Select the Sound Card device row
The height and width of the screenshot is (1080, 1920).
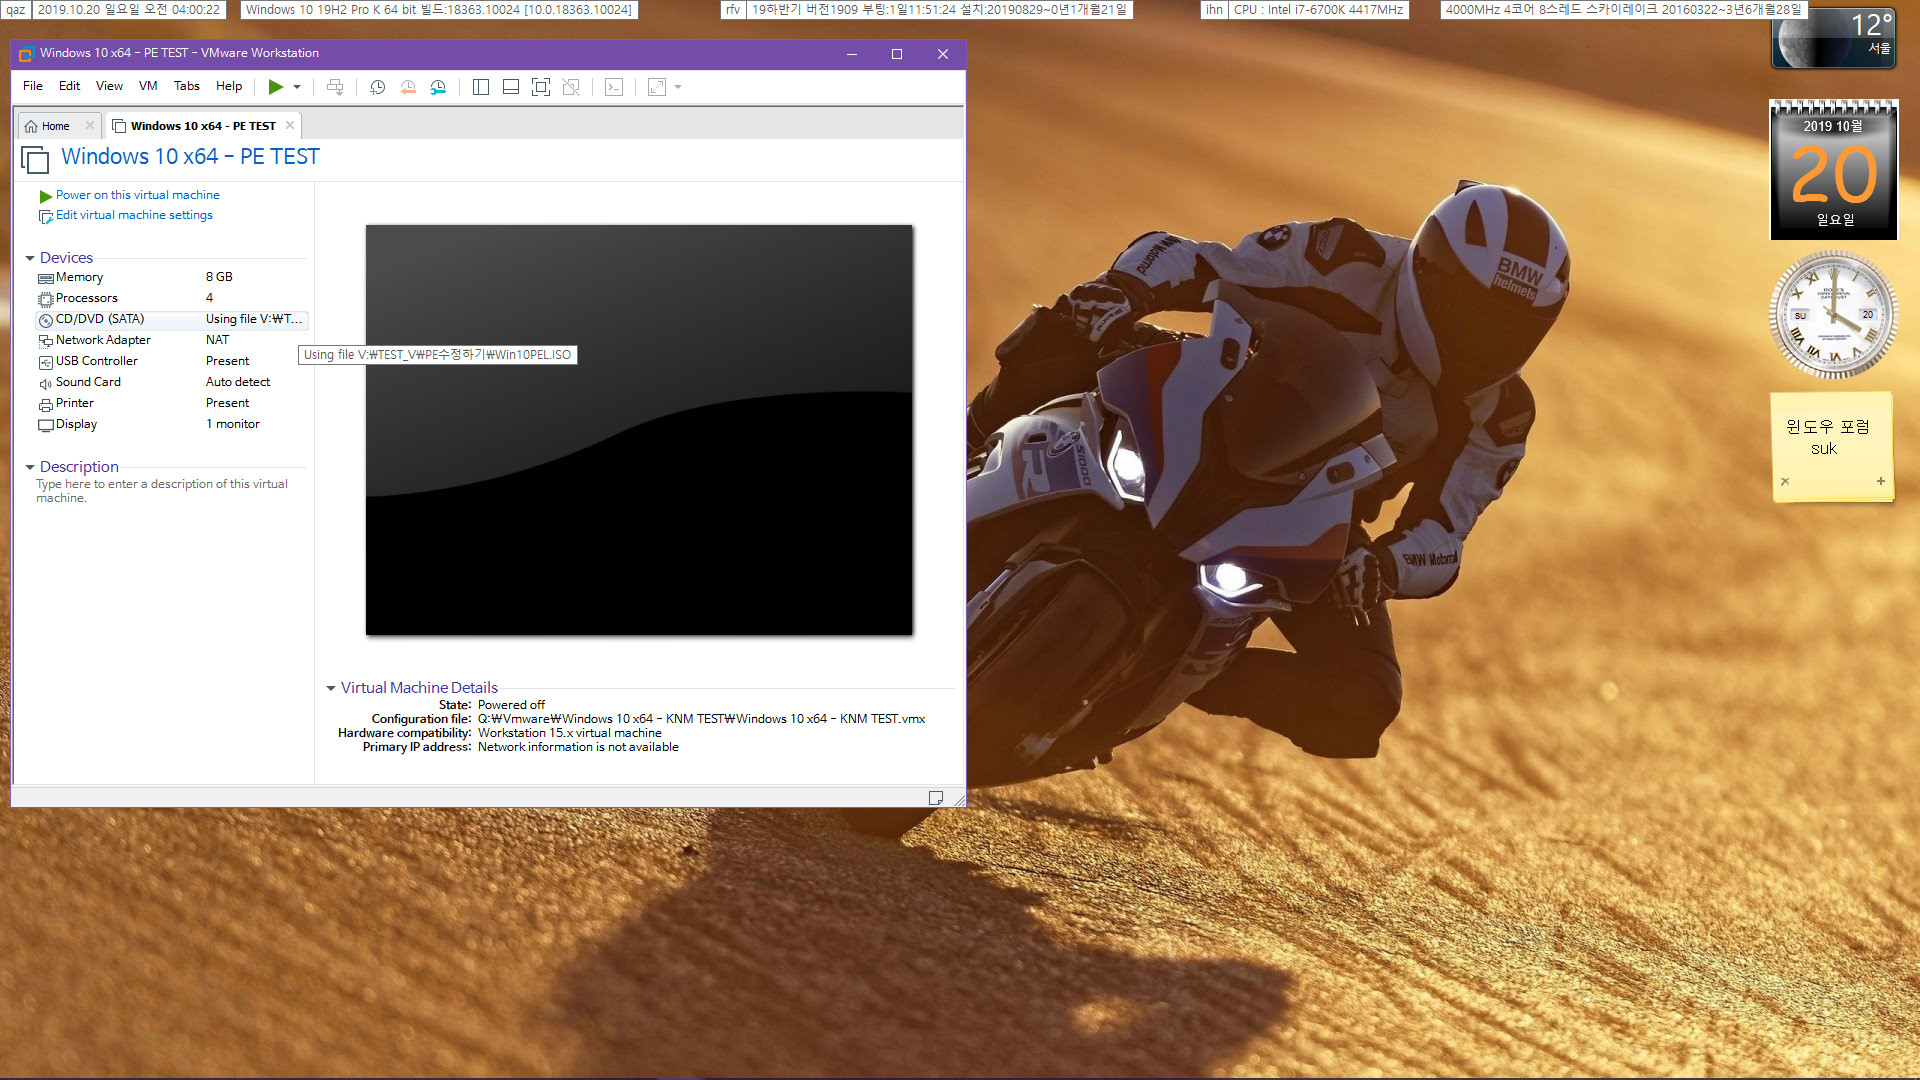170,382
